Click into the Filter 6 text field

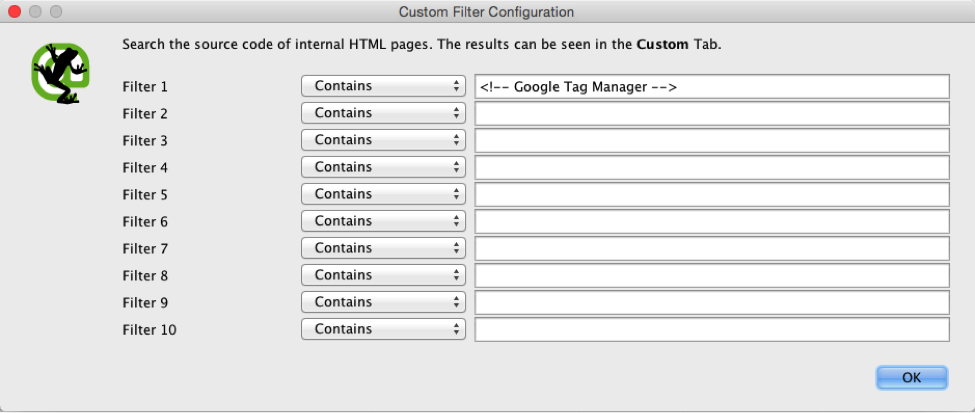[712, 221]
